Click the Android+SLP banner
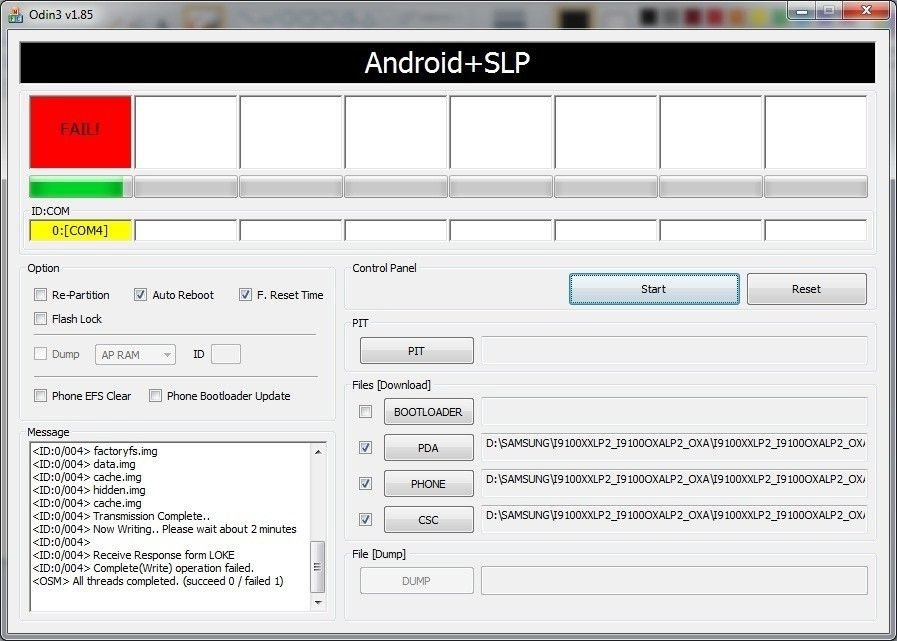 pos(447,62)
